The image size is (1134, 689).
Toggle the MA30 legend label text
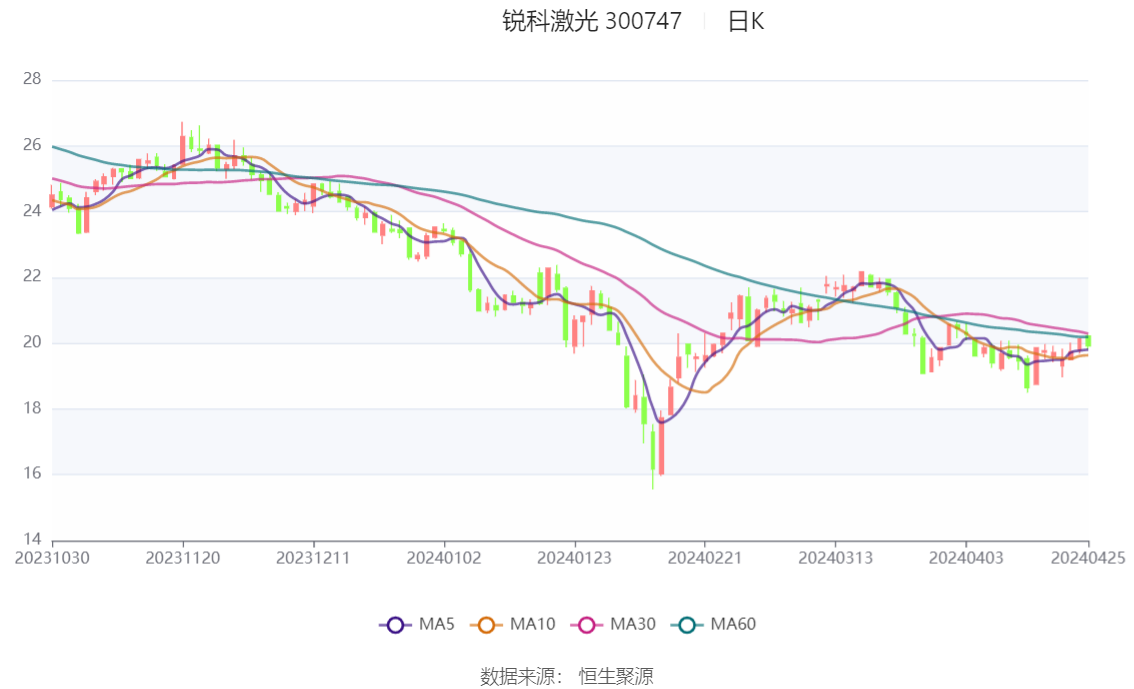pyautogui.click(x=632, y=625)
